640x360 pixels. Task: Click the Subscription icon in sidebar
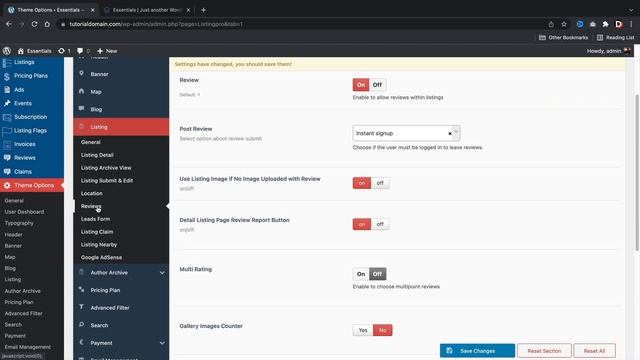(x=7, y=117)
